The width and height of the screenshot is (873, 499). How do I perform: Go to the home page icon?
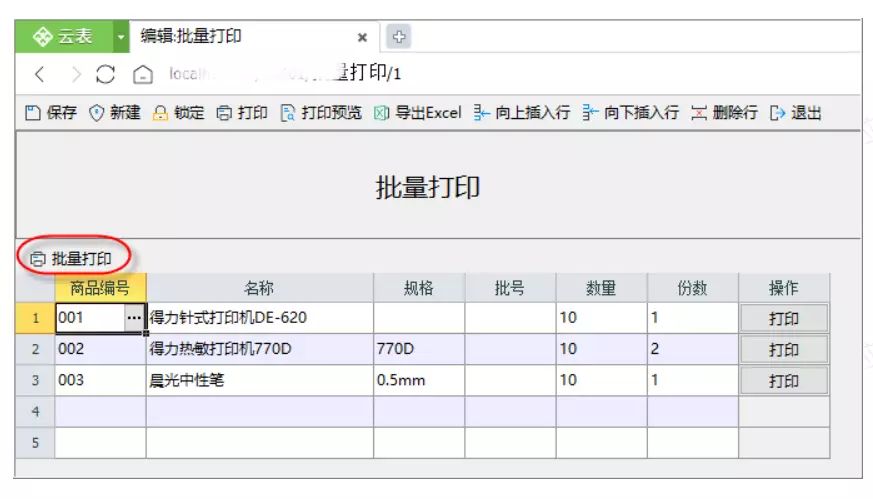143,74
